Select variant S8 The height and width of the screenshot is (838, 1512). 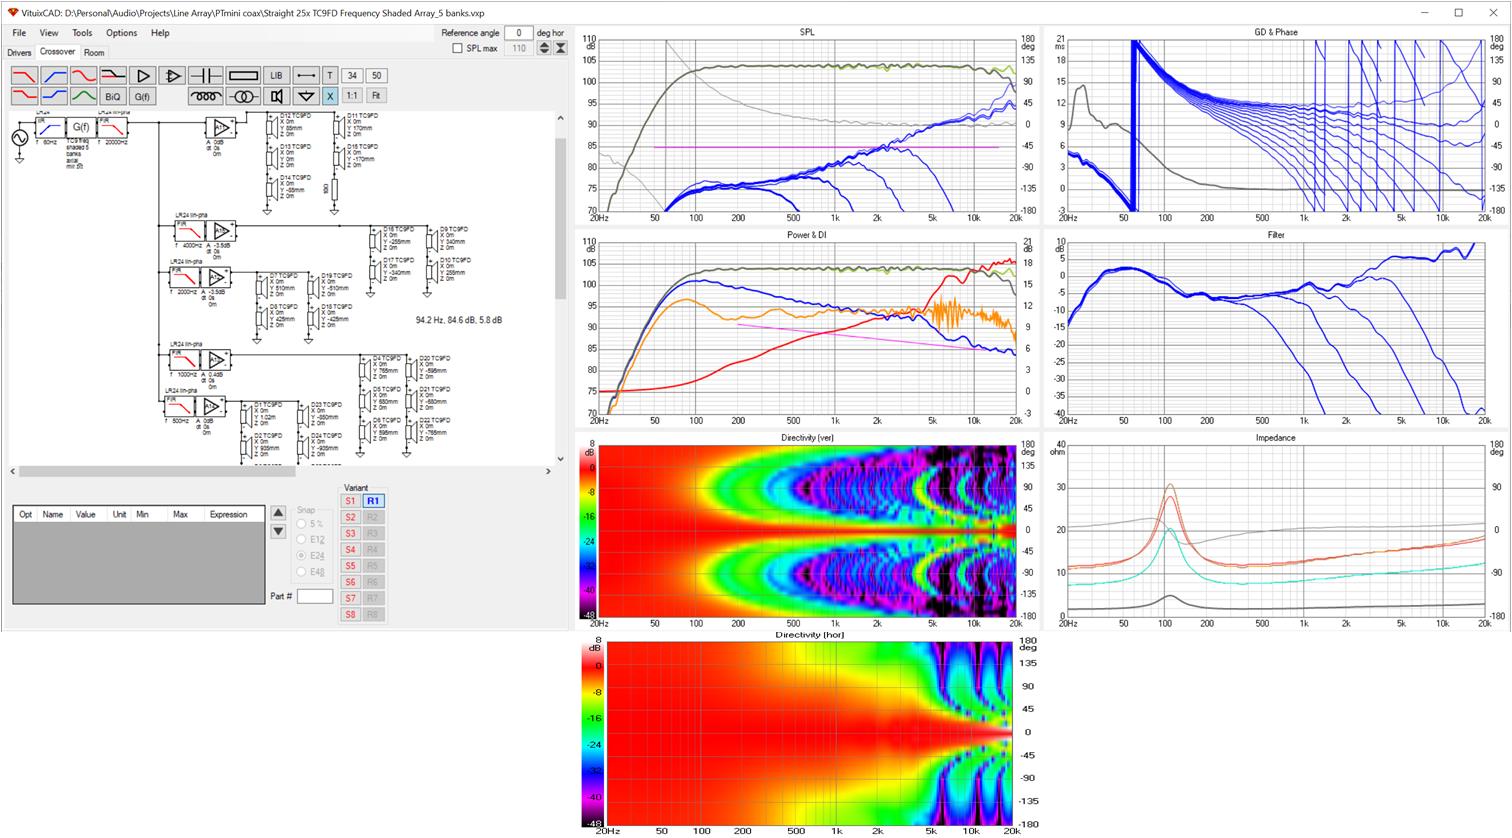point(350,614)
